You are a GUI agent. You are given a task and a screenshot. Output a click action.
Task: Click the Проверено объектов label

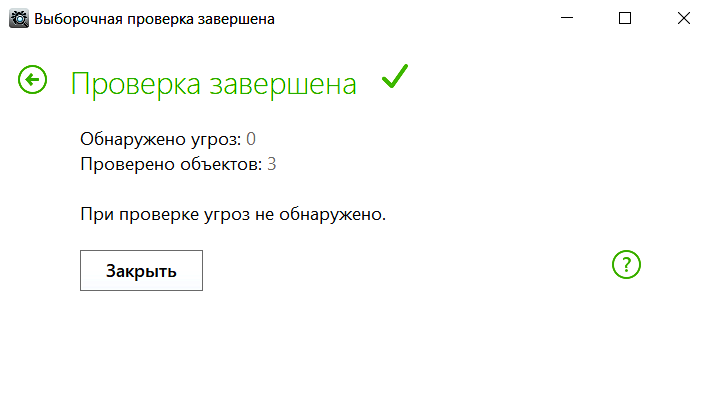[x=171, y=163]
